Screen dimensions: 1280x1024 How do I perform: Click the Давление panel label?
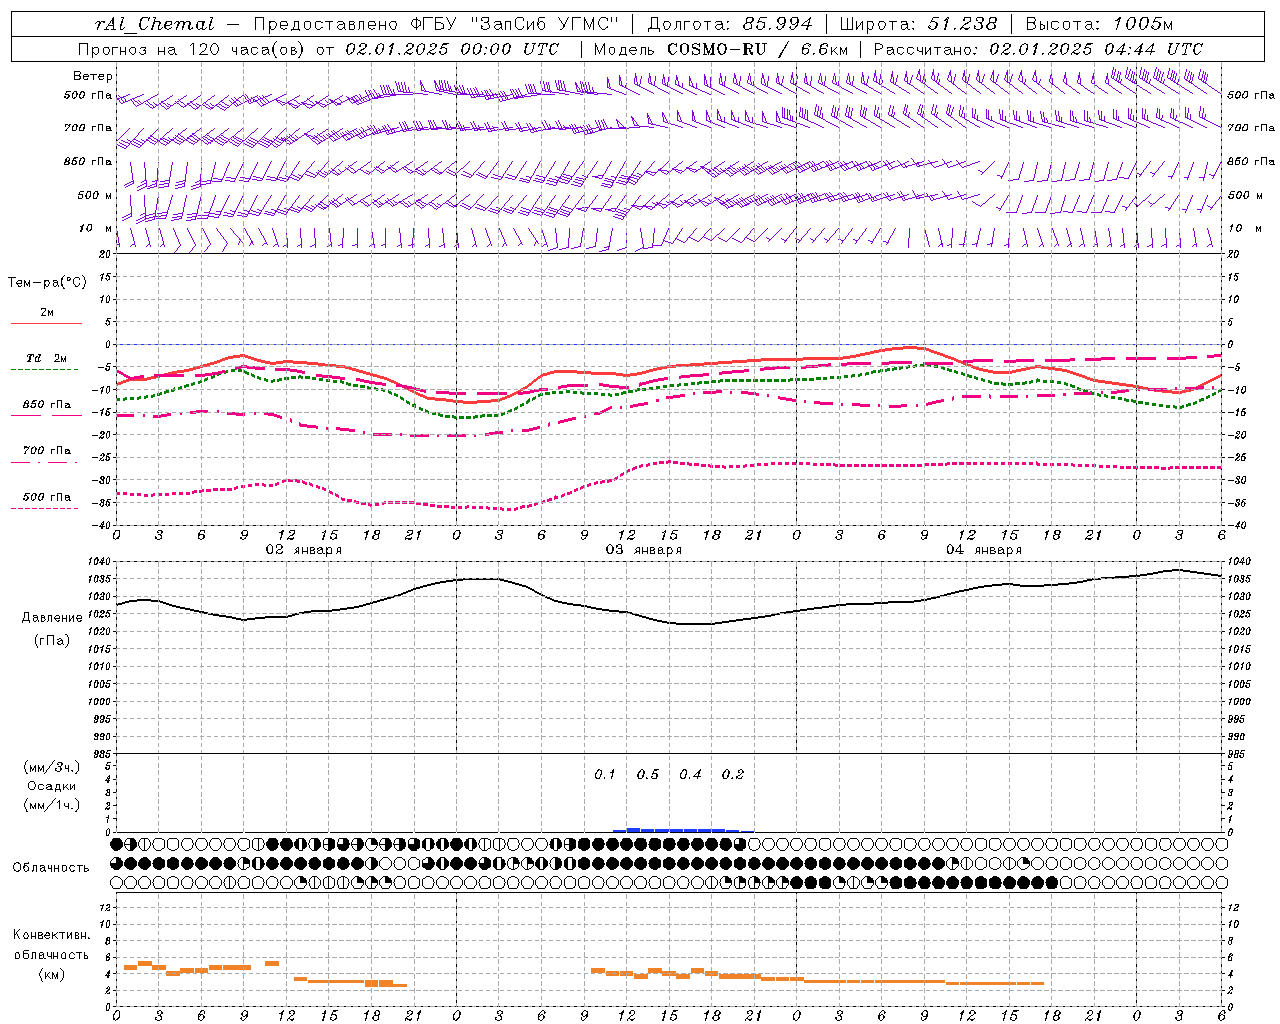[x=51, y=618]
